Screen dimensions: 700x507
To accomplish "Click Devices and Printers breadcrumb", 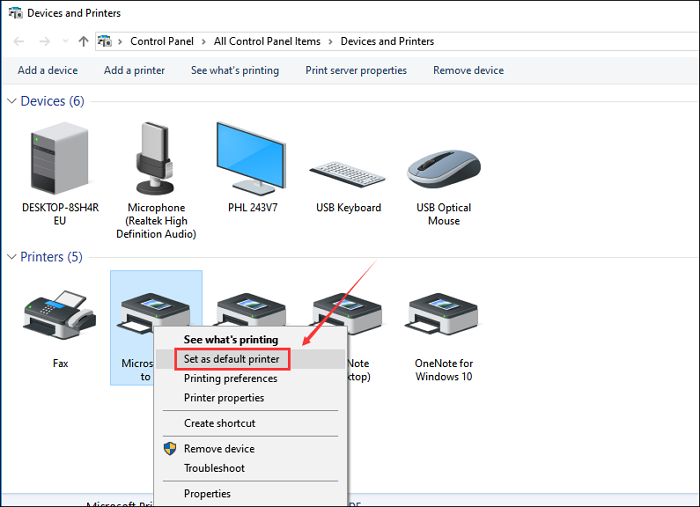I will point(387,42).
